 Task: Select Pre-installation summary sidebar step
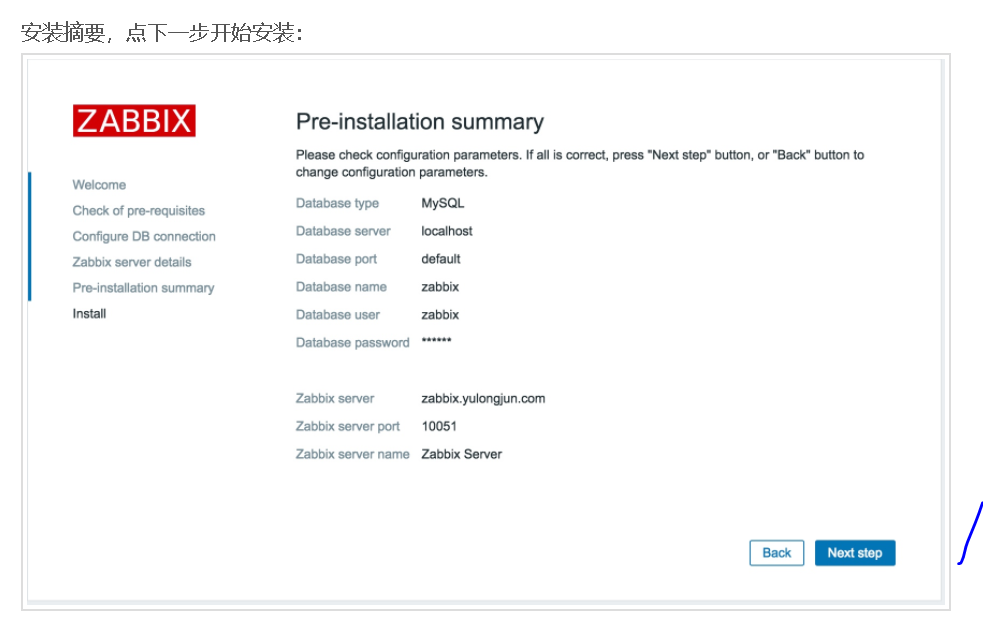tap(144, 288)
